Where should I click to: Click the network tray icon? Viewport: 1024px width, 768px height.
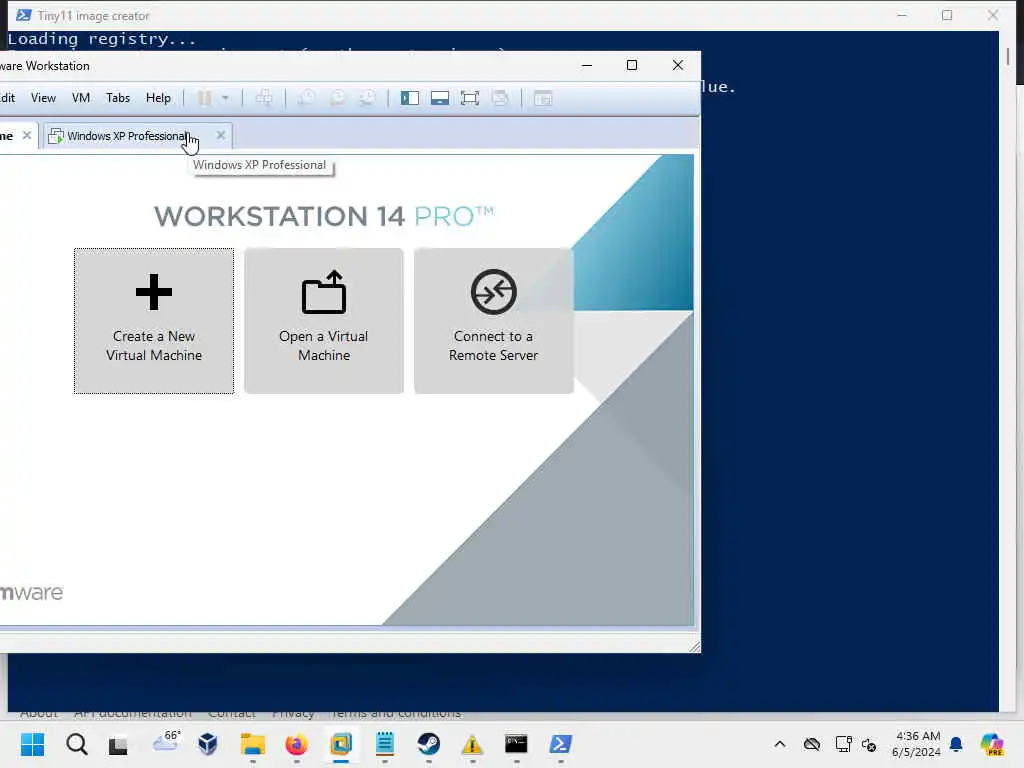(843, 744)
